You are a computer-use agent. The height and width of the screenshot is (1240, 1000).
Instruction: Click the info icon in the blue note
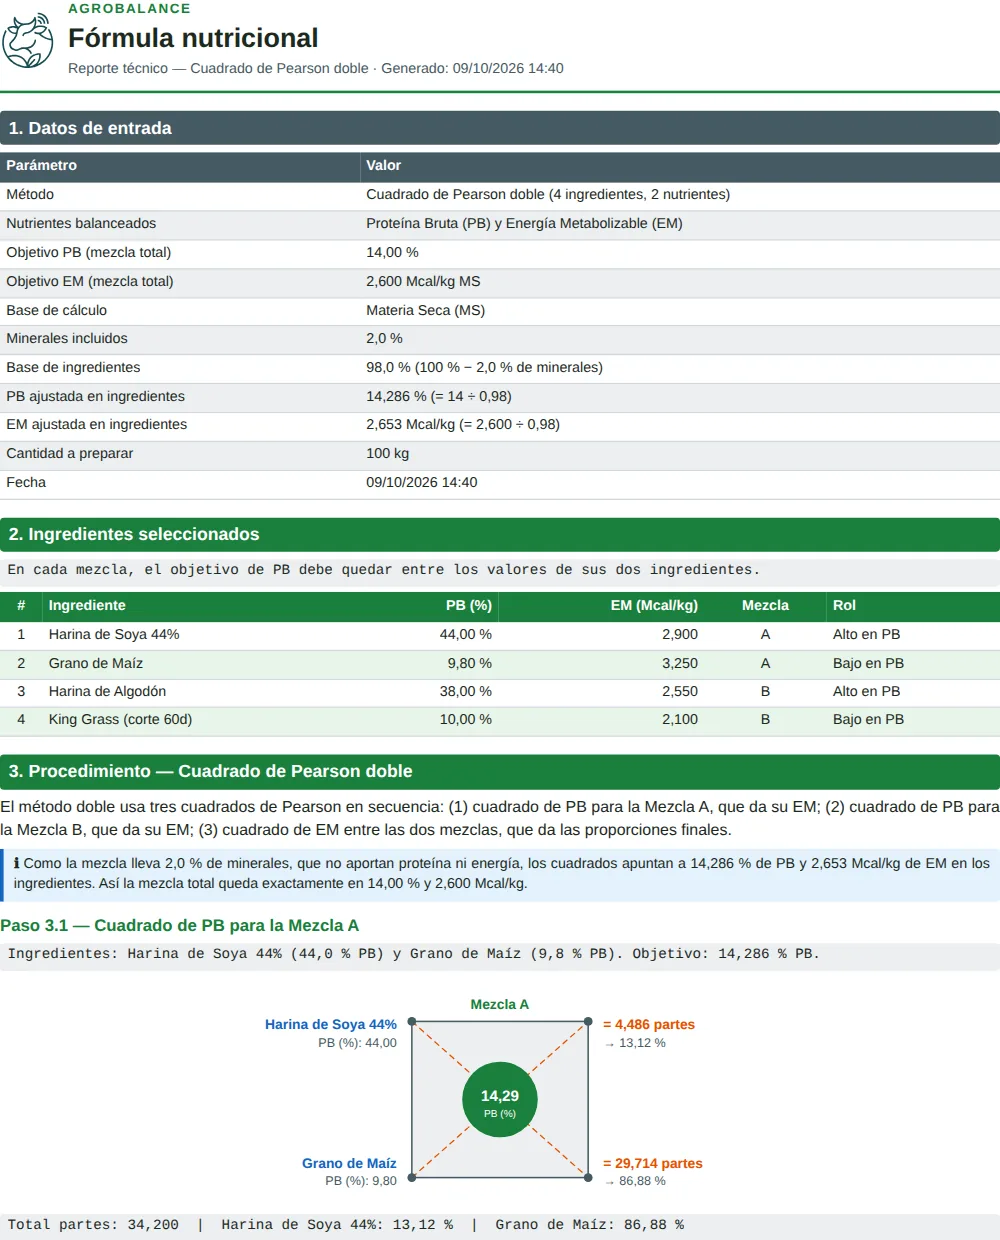17,863
